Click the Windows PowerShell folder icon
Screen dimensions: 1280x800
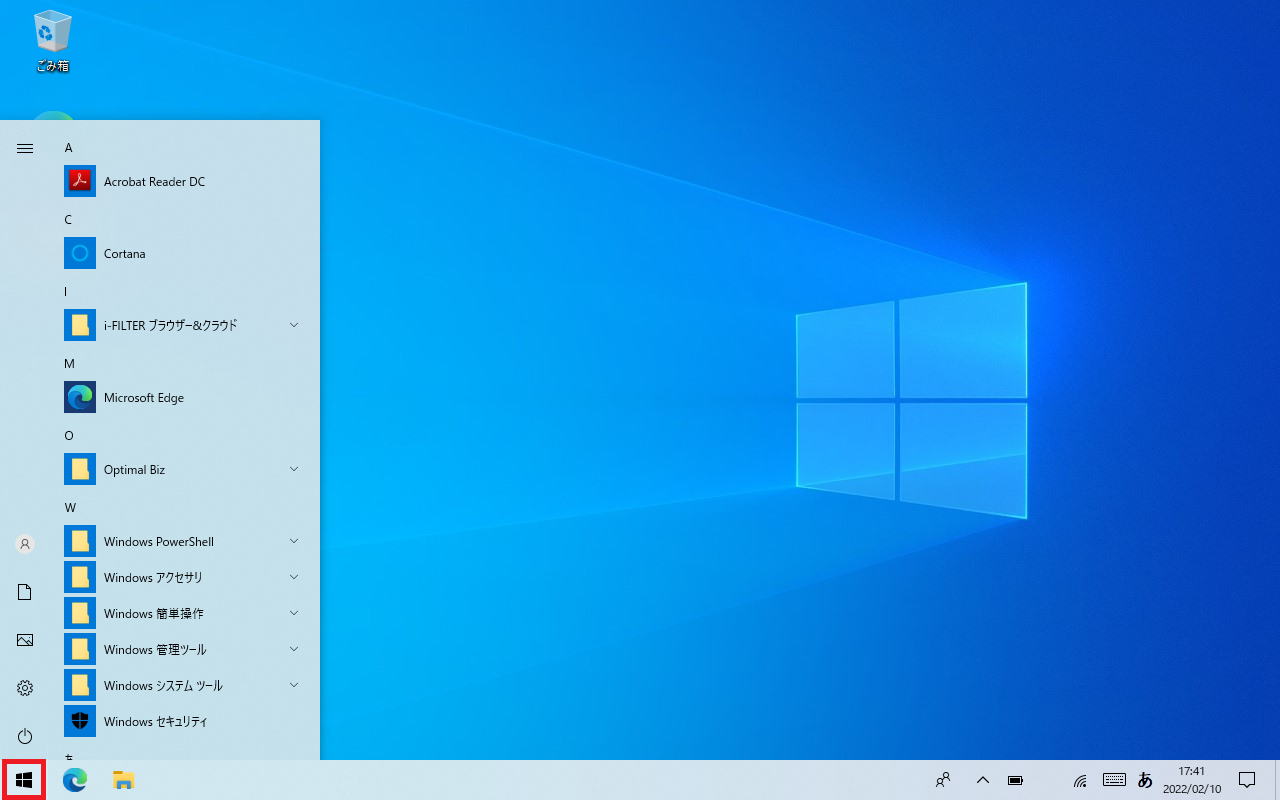[x=80, y=542]
